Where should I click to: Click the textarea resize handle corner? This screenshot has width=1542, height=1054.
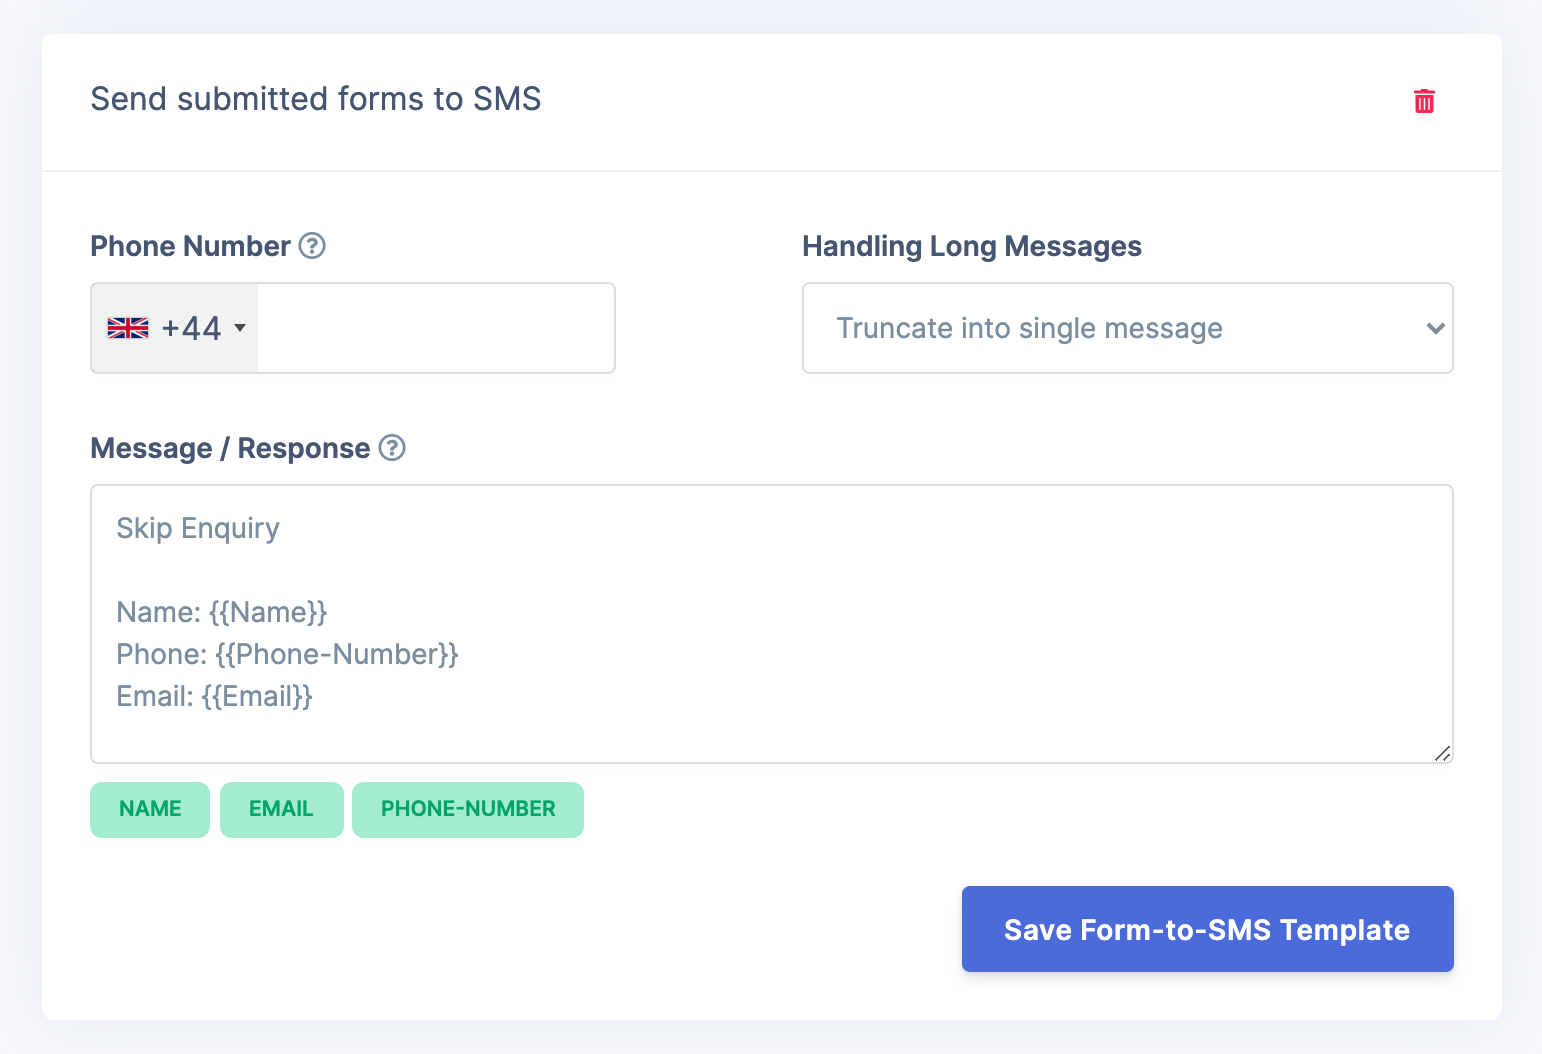click(x=1442, y=753)
